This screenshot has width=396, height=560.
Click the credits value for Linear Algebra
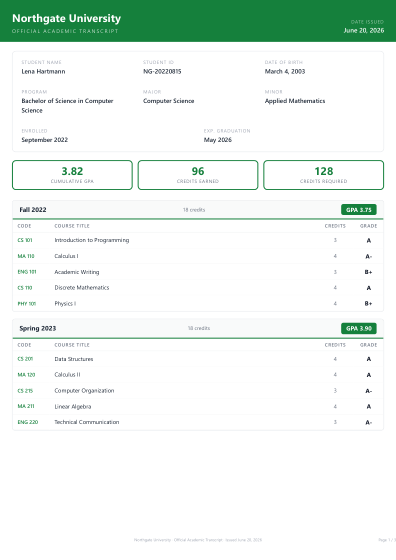pos(335,406)
